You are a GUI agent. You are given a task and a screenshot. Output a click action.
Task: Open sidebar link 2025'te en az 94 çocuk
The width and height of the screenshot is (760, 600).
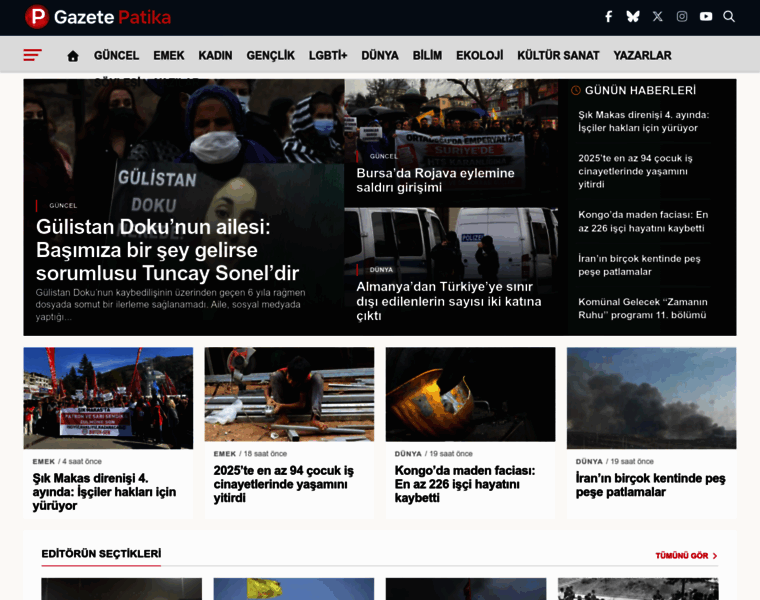tap(635, 171)
